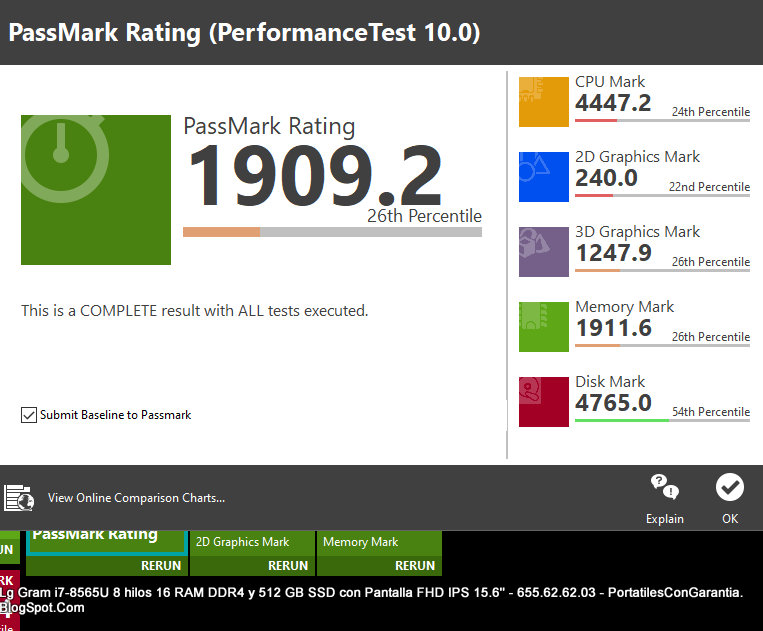
Task: Select the PassMark Rating tile in background window
Action: coord(107,542)
